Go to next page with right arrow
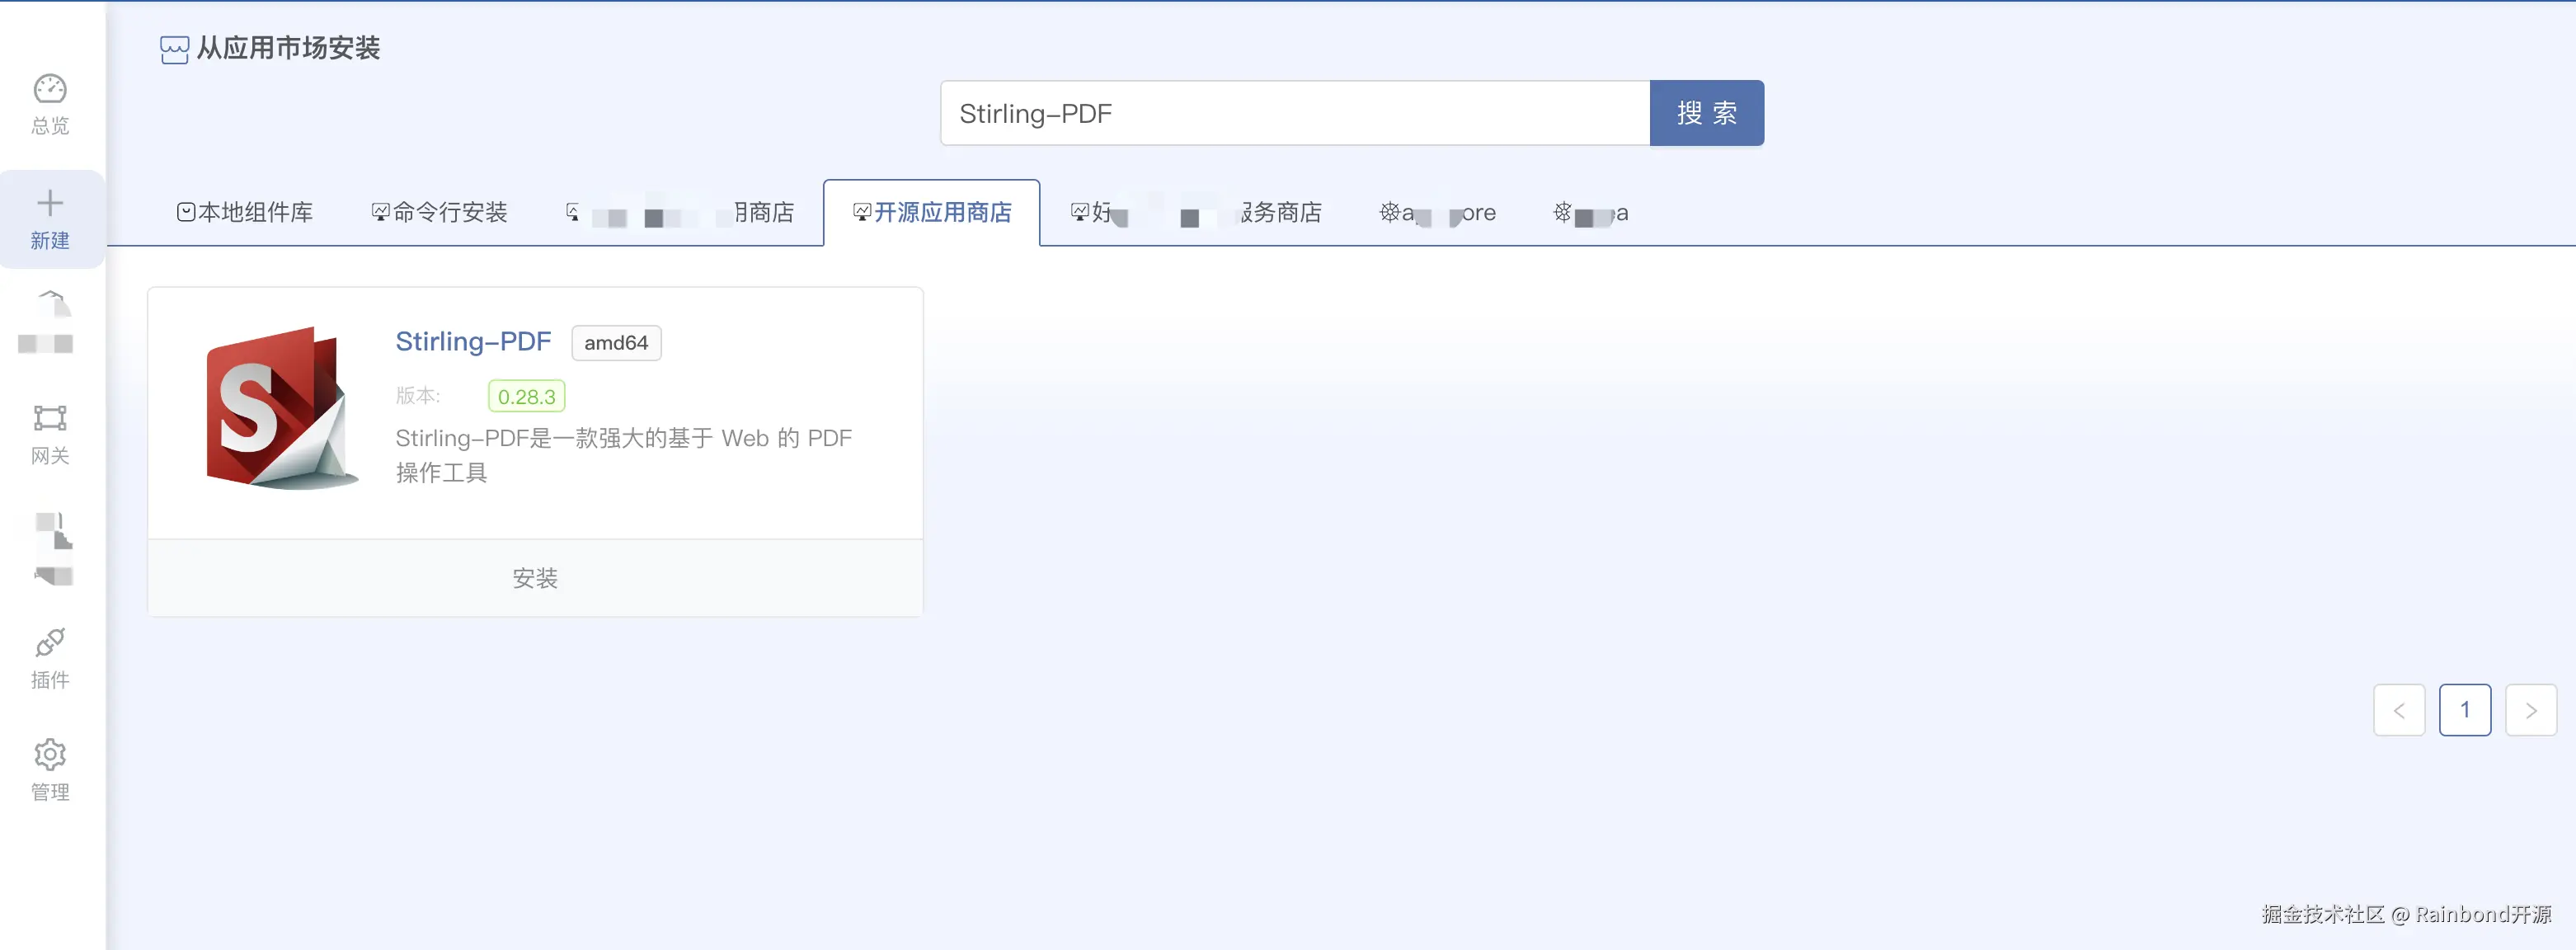Viewport: 2576px width, 950px height. tap(2530, 710)
